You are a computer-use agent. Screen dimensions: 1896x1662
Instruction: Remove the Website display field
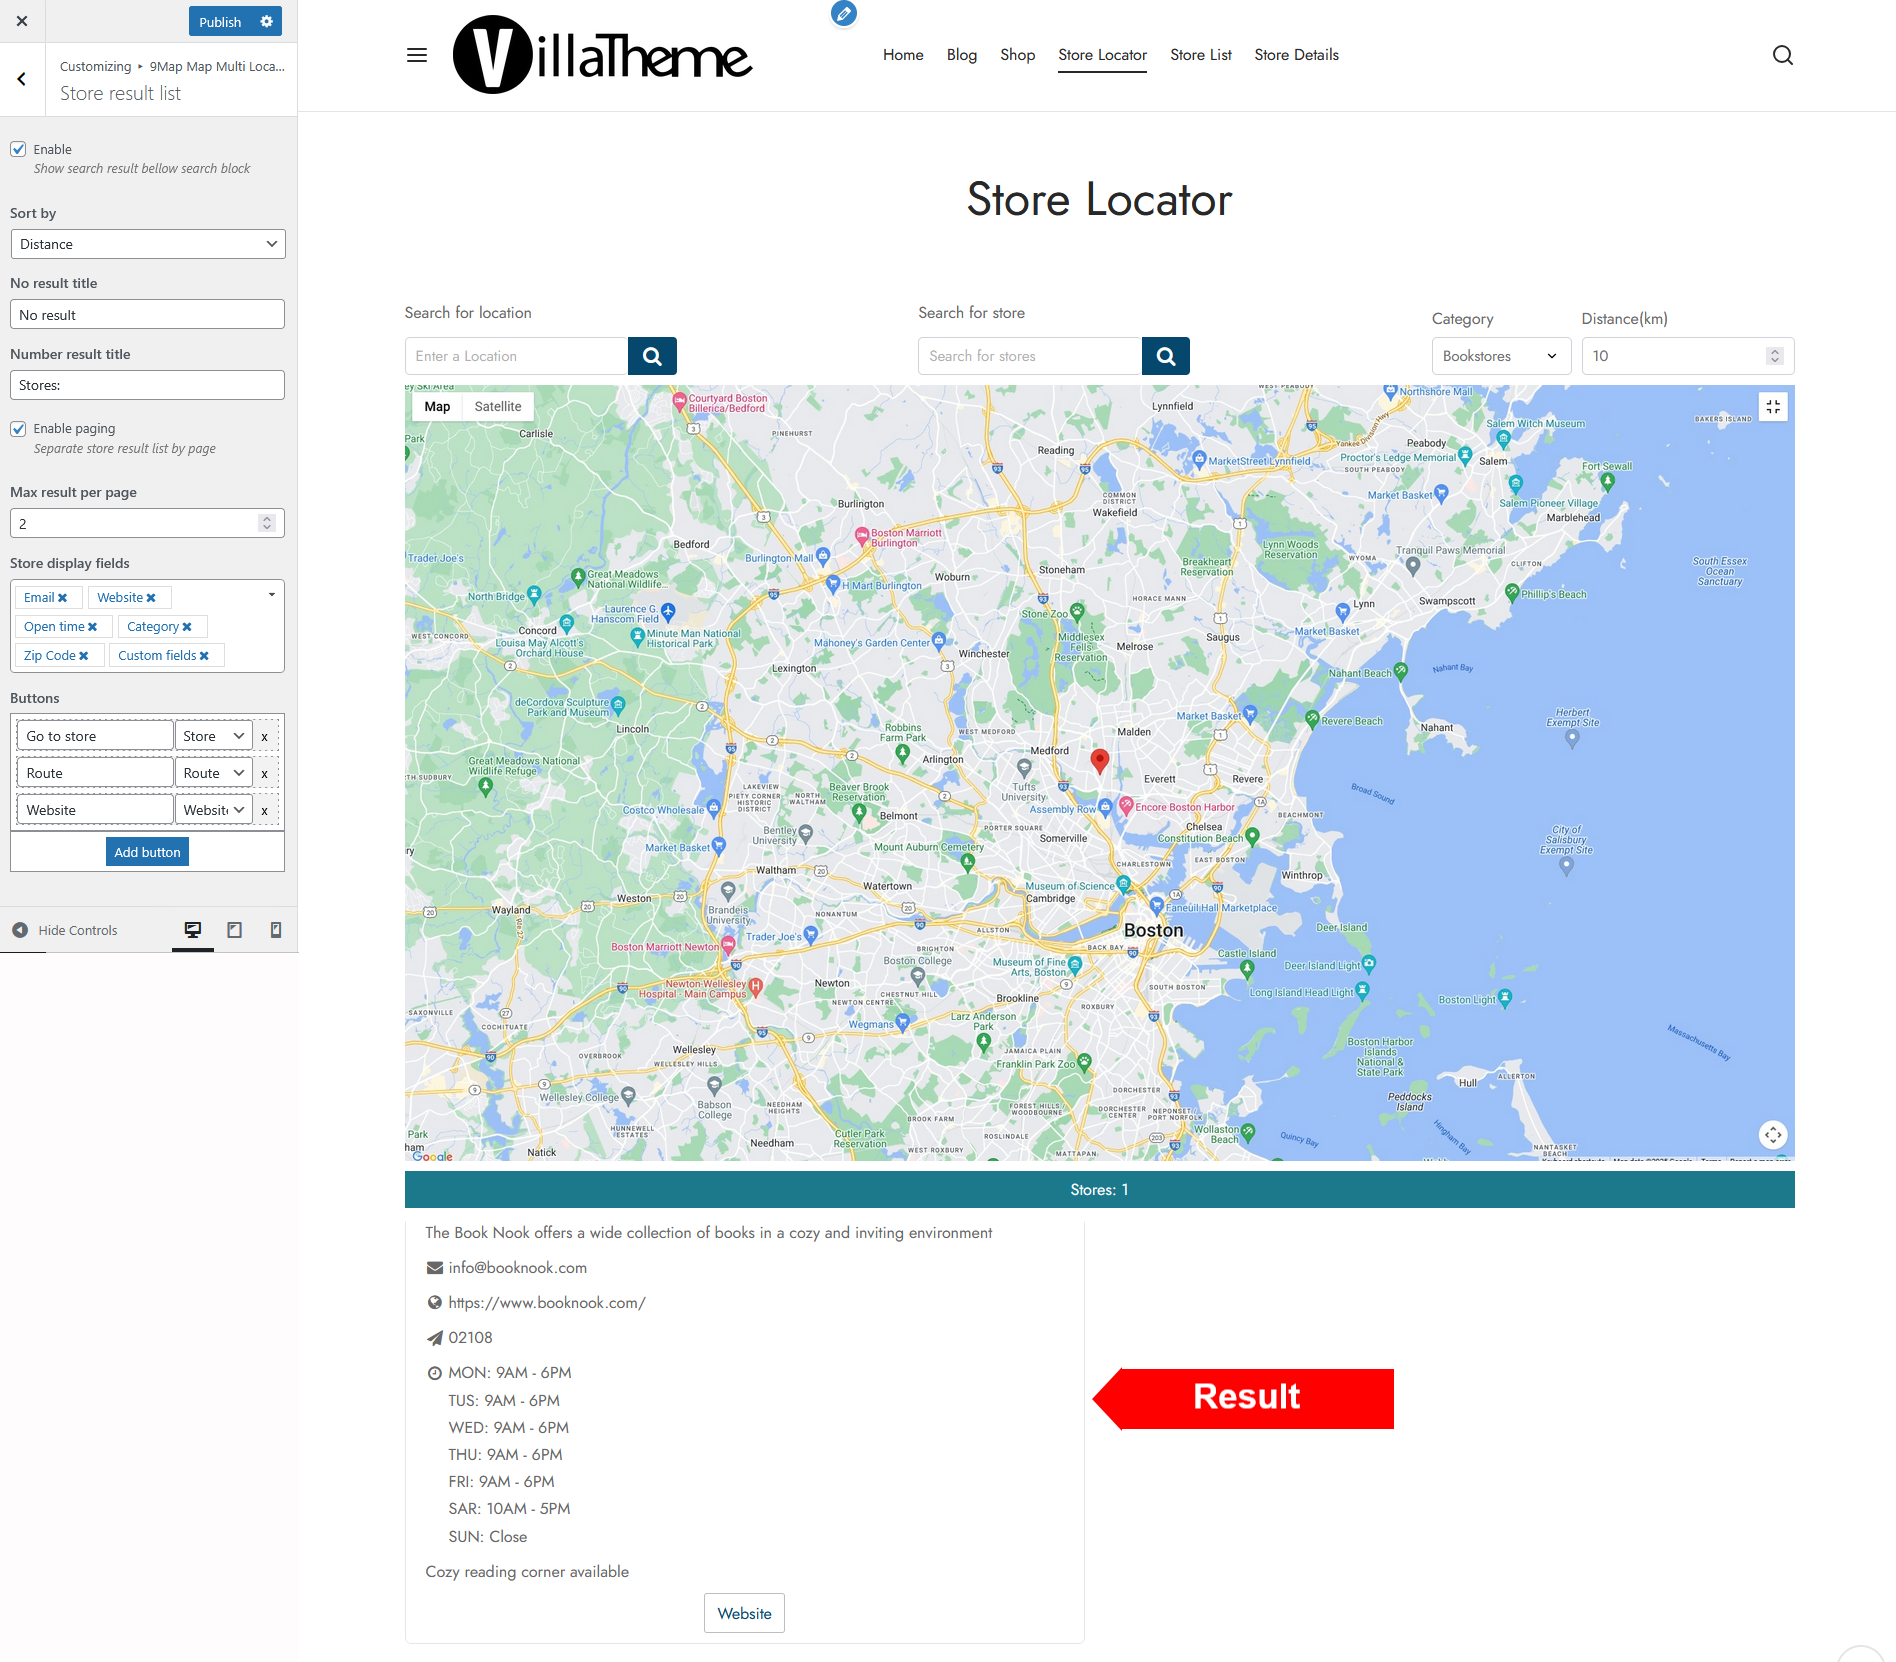[151, 598]
